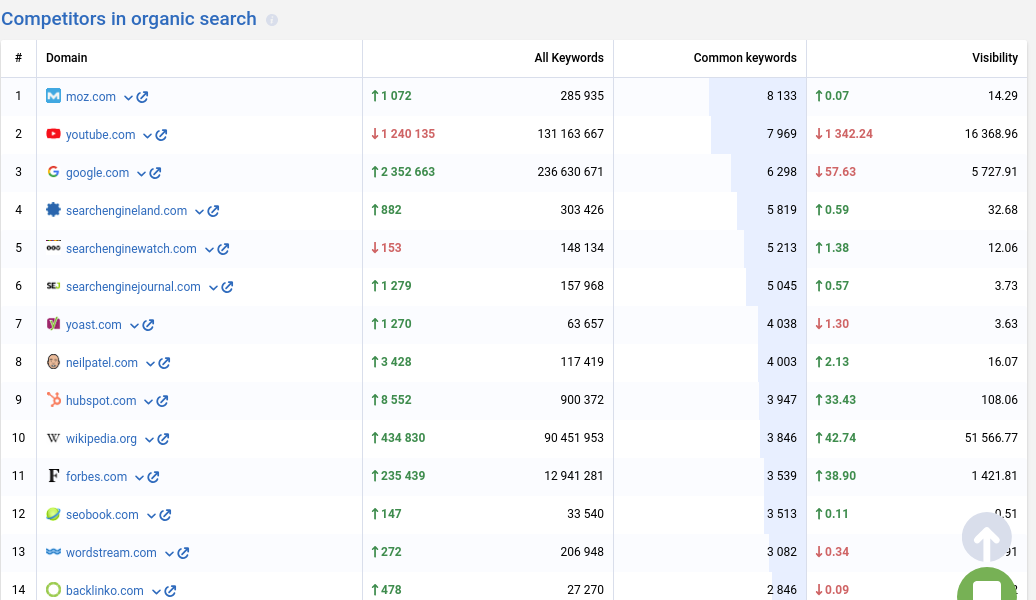Screen dimensions: 1036x600
Task: Click the common keywords value 8 133
Action: click(x=782, y=96)
